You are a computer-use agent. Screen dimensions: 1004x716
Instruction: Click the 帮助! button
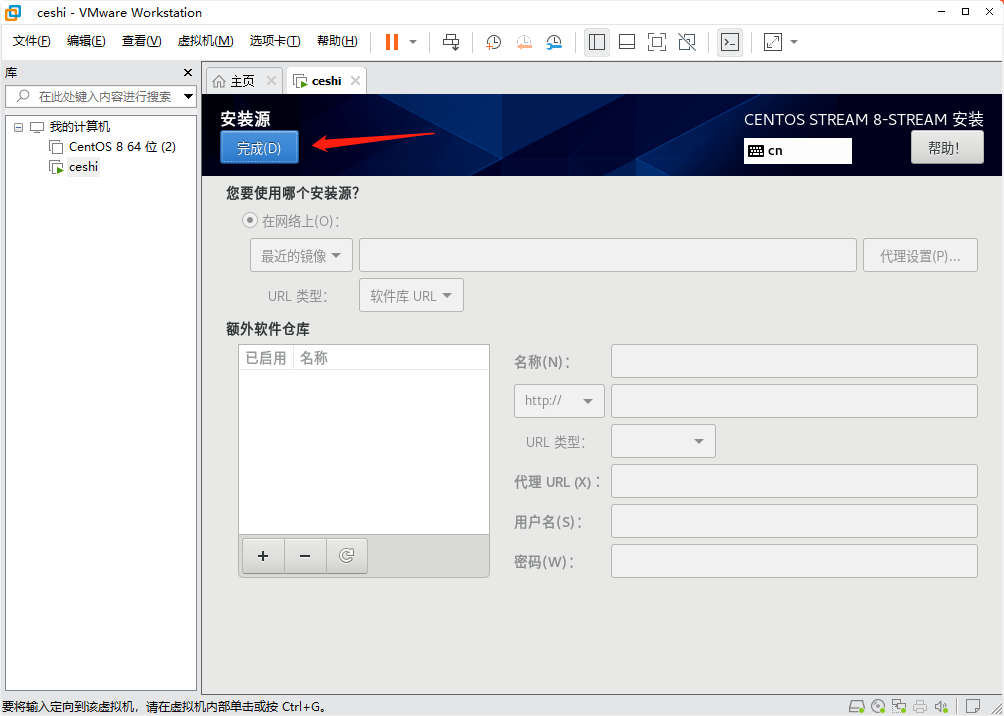(947, 147)
